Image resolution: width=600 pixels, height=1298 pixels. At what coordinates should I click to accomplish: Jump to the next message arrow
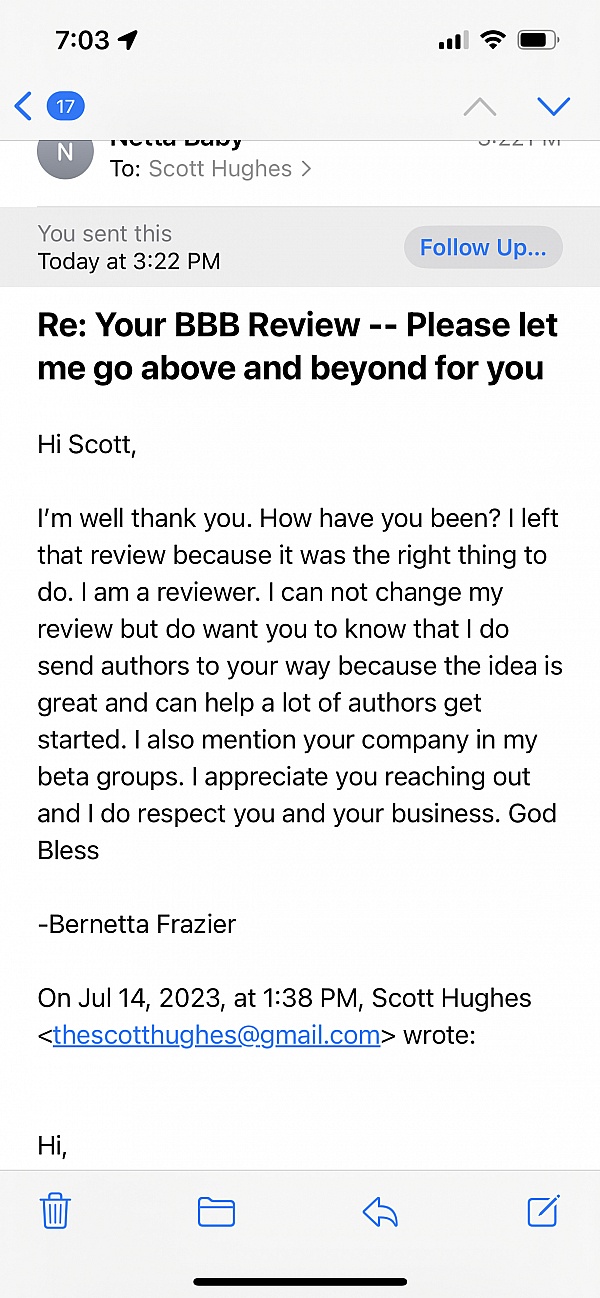pyautogui.click(x=553, y=106)
